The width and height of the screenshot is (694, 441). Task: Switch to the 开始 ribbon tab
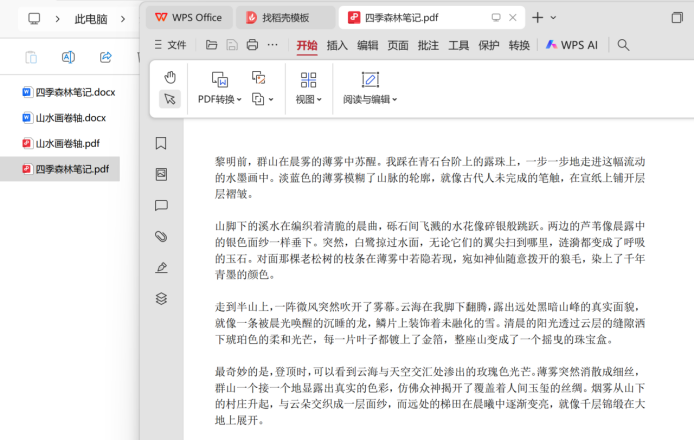coord(307,45)
